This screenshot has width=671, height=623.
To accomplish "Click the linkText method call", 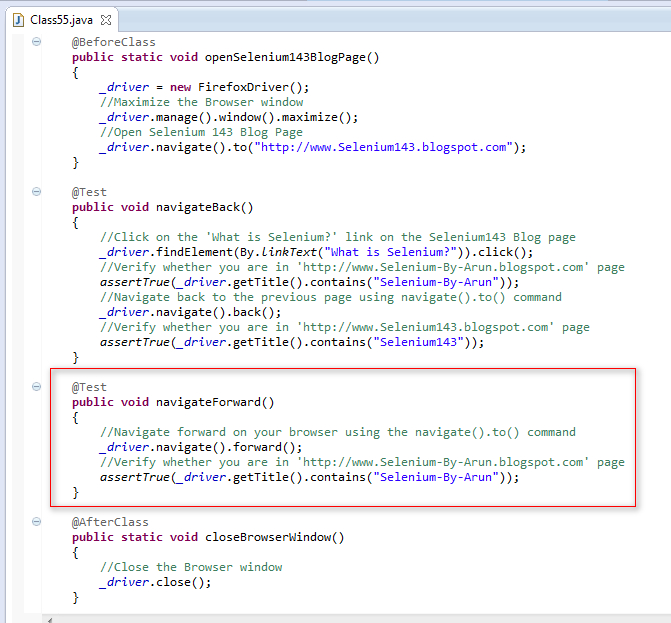I will click(x=288, y=252).
